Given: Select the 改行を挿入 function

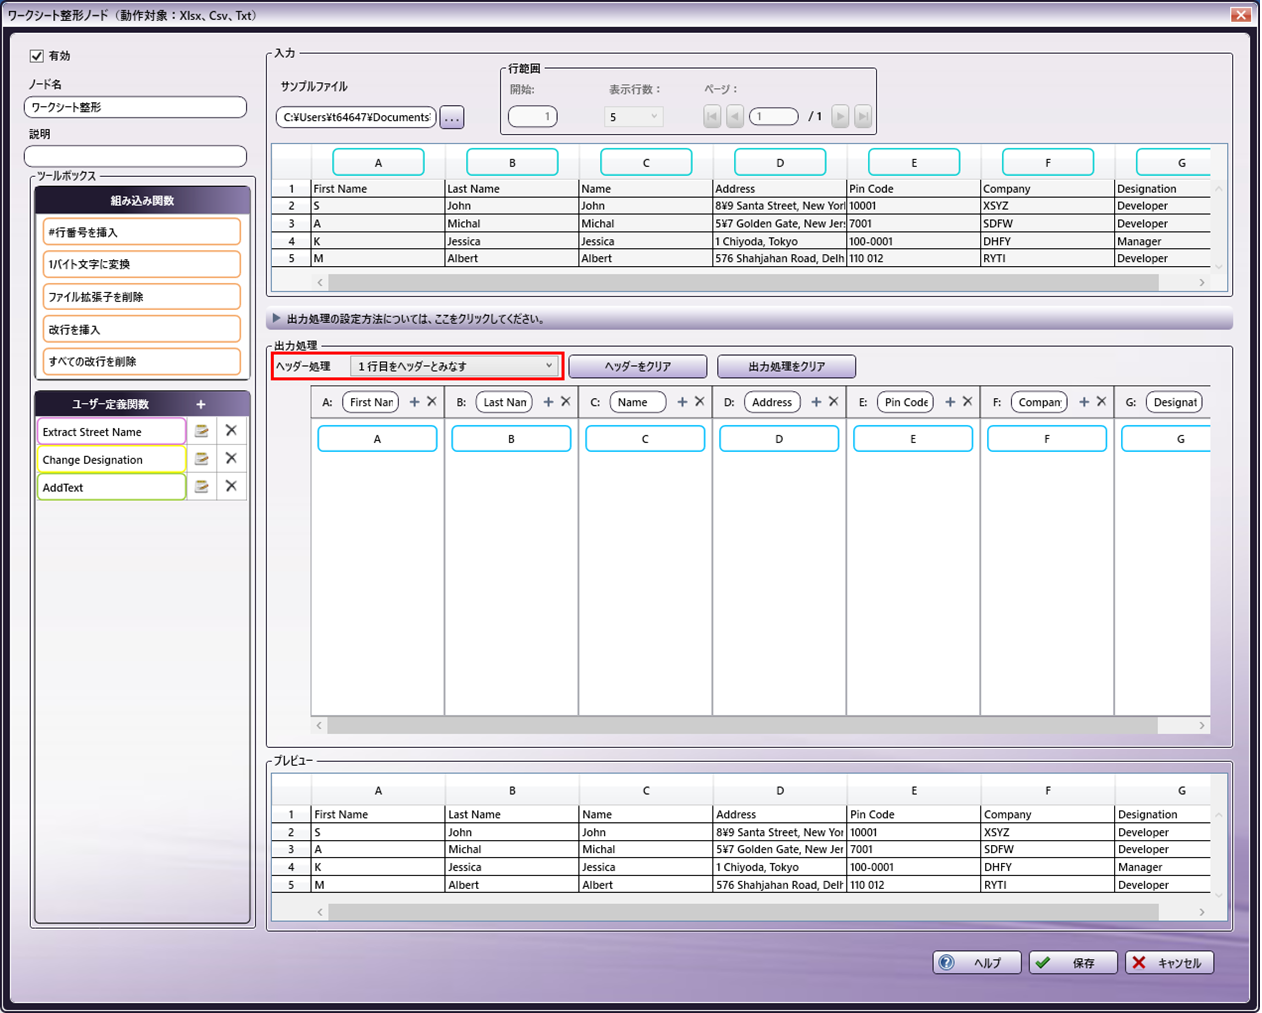Looking at the screenshot, I should coord(142,329).
